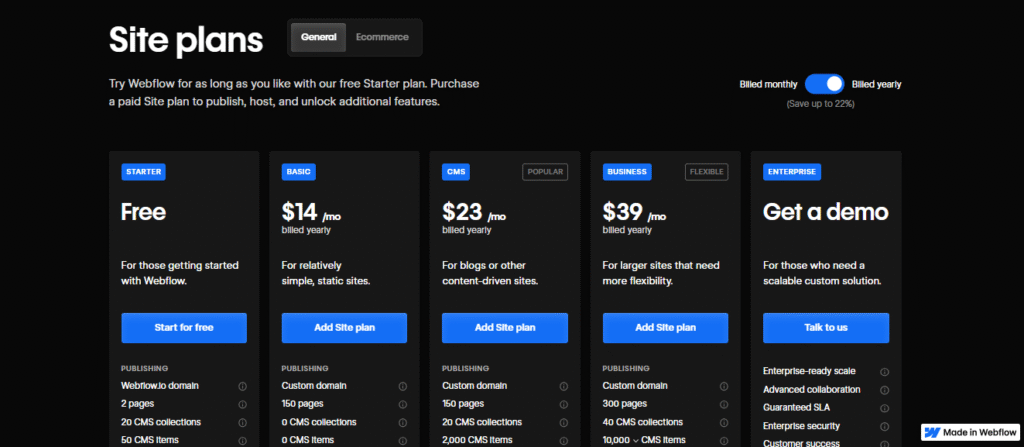The width and height of the screenshot is (1024, 447).
Task: Click the $14 /mo price
Action: (x=311, y=212)
